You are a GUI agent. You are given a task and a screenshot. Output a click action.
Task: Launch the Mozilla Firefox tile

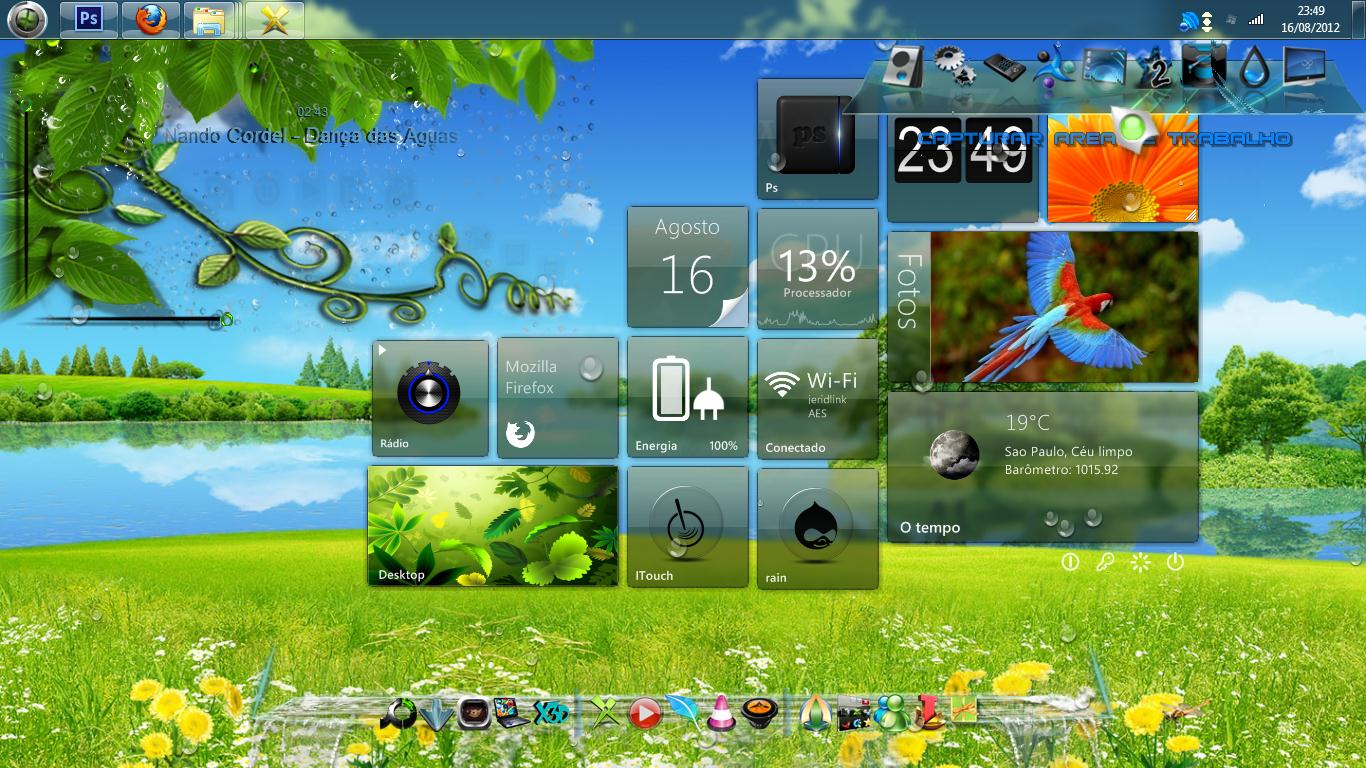(557, 397)
